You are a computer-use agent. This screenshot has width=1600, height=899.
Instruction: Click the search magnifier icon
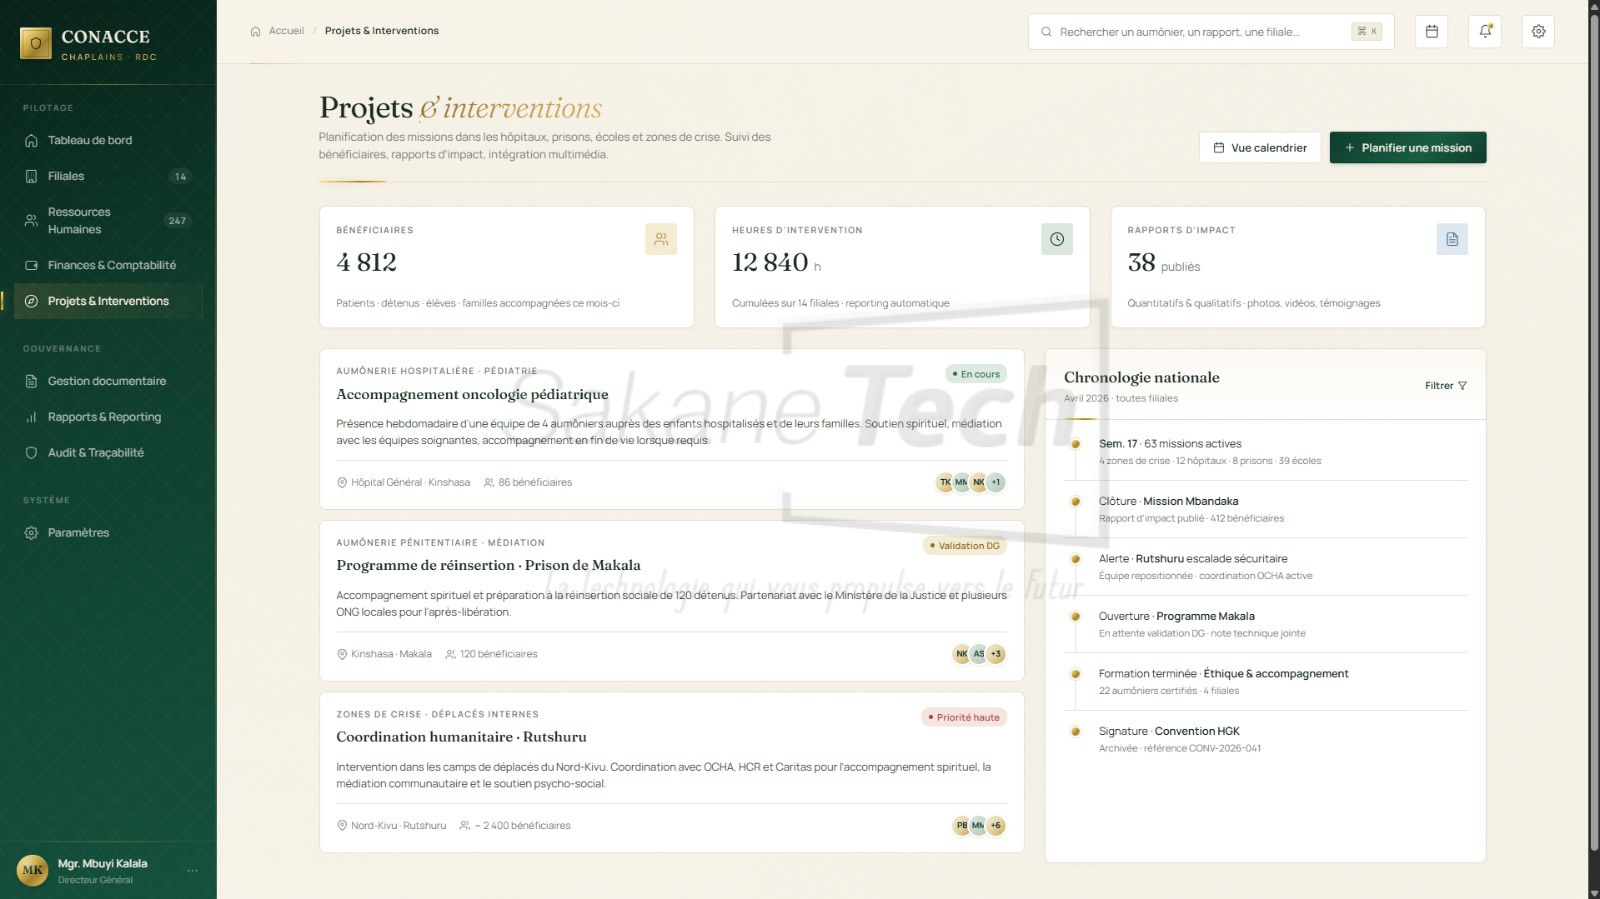click(x=1046, y=32)
